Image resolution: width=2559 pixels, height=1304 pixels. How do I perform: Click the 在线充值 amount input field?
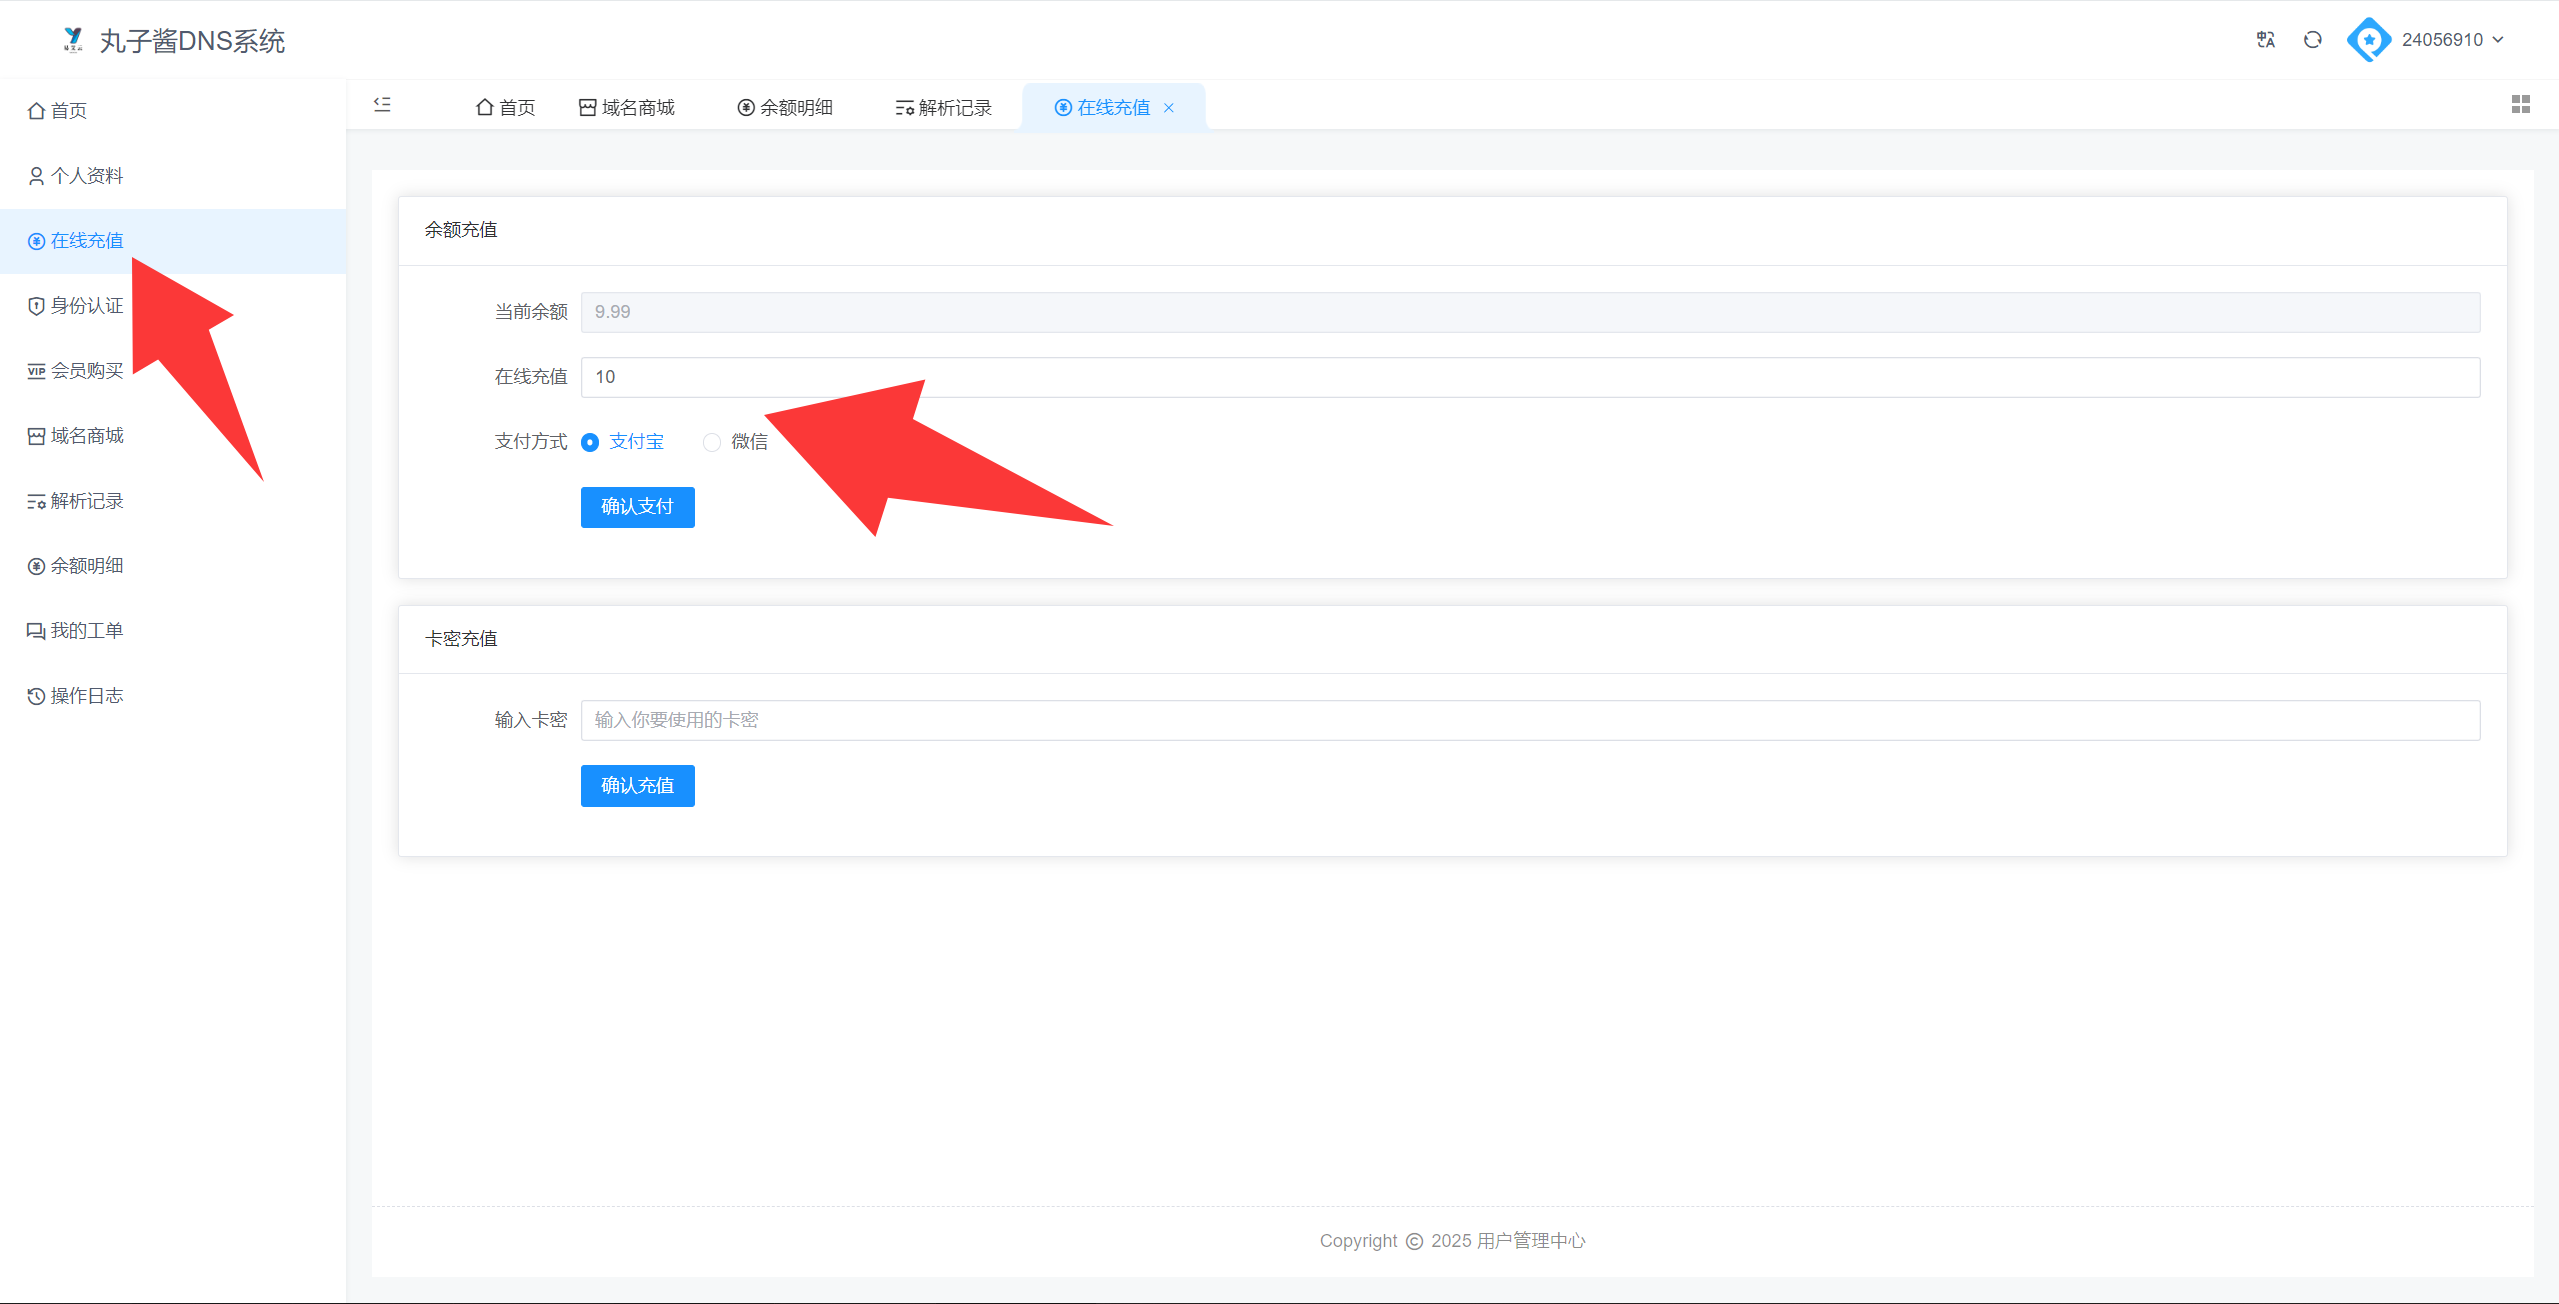tap(1530, 378)
